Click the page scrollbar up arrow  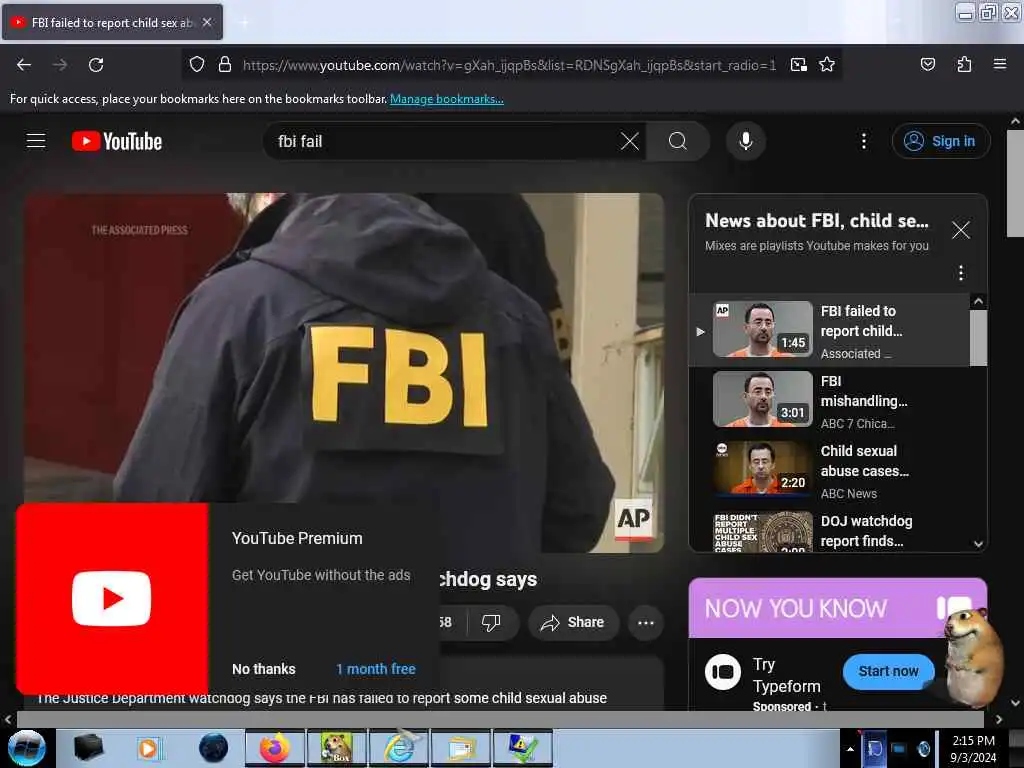pos(1016,121)
